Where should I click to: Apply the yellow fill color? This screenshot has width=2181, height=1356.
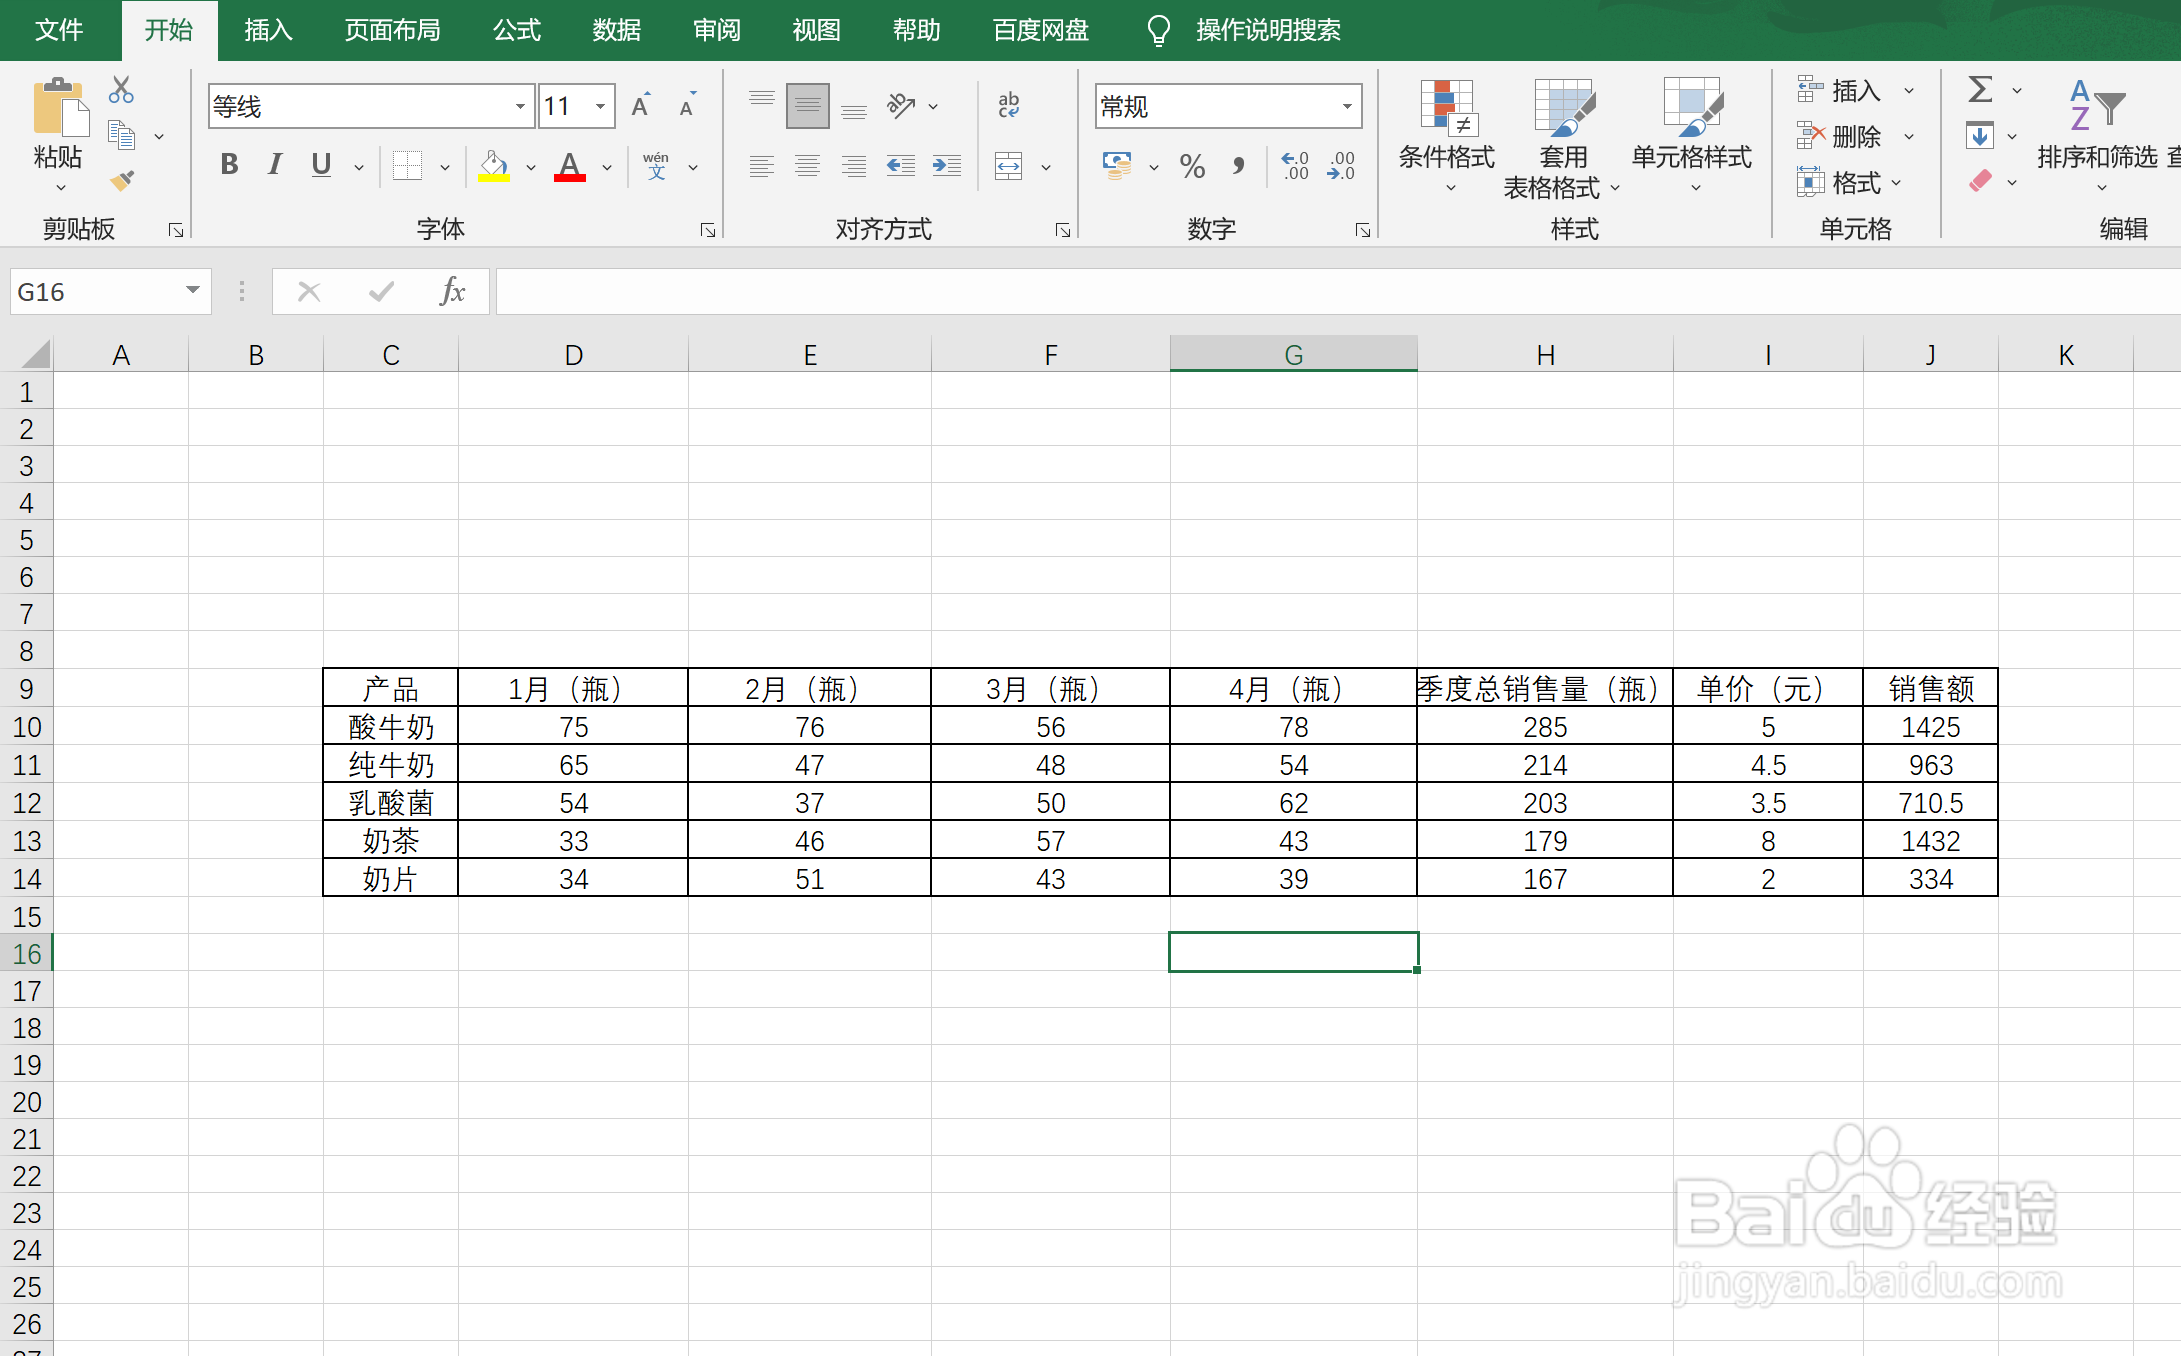tap(494, 165)
